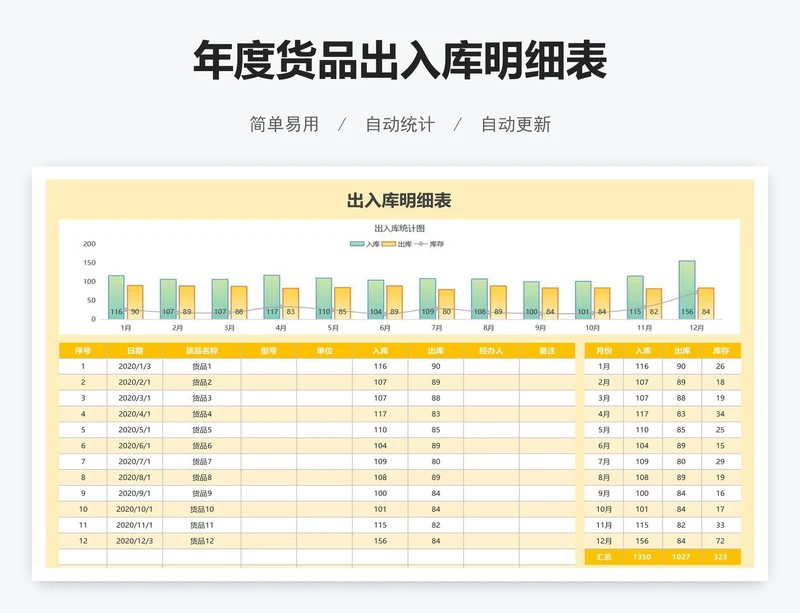Click the sheet title 出入库明细表
The image size is (800, 613).
click(x=399, y=200)
